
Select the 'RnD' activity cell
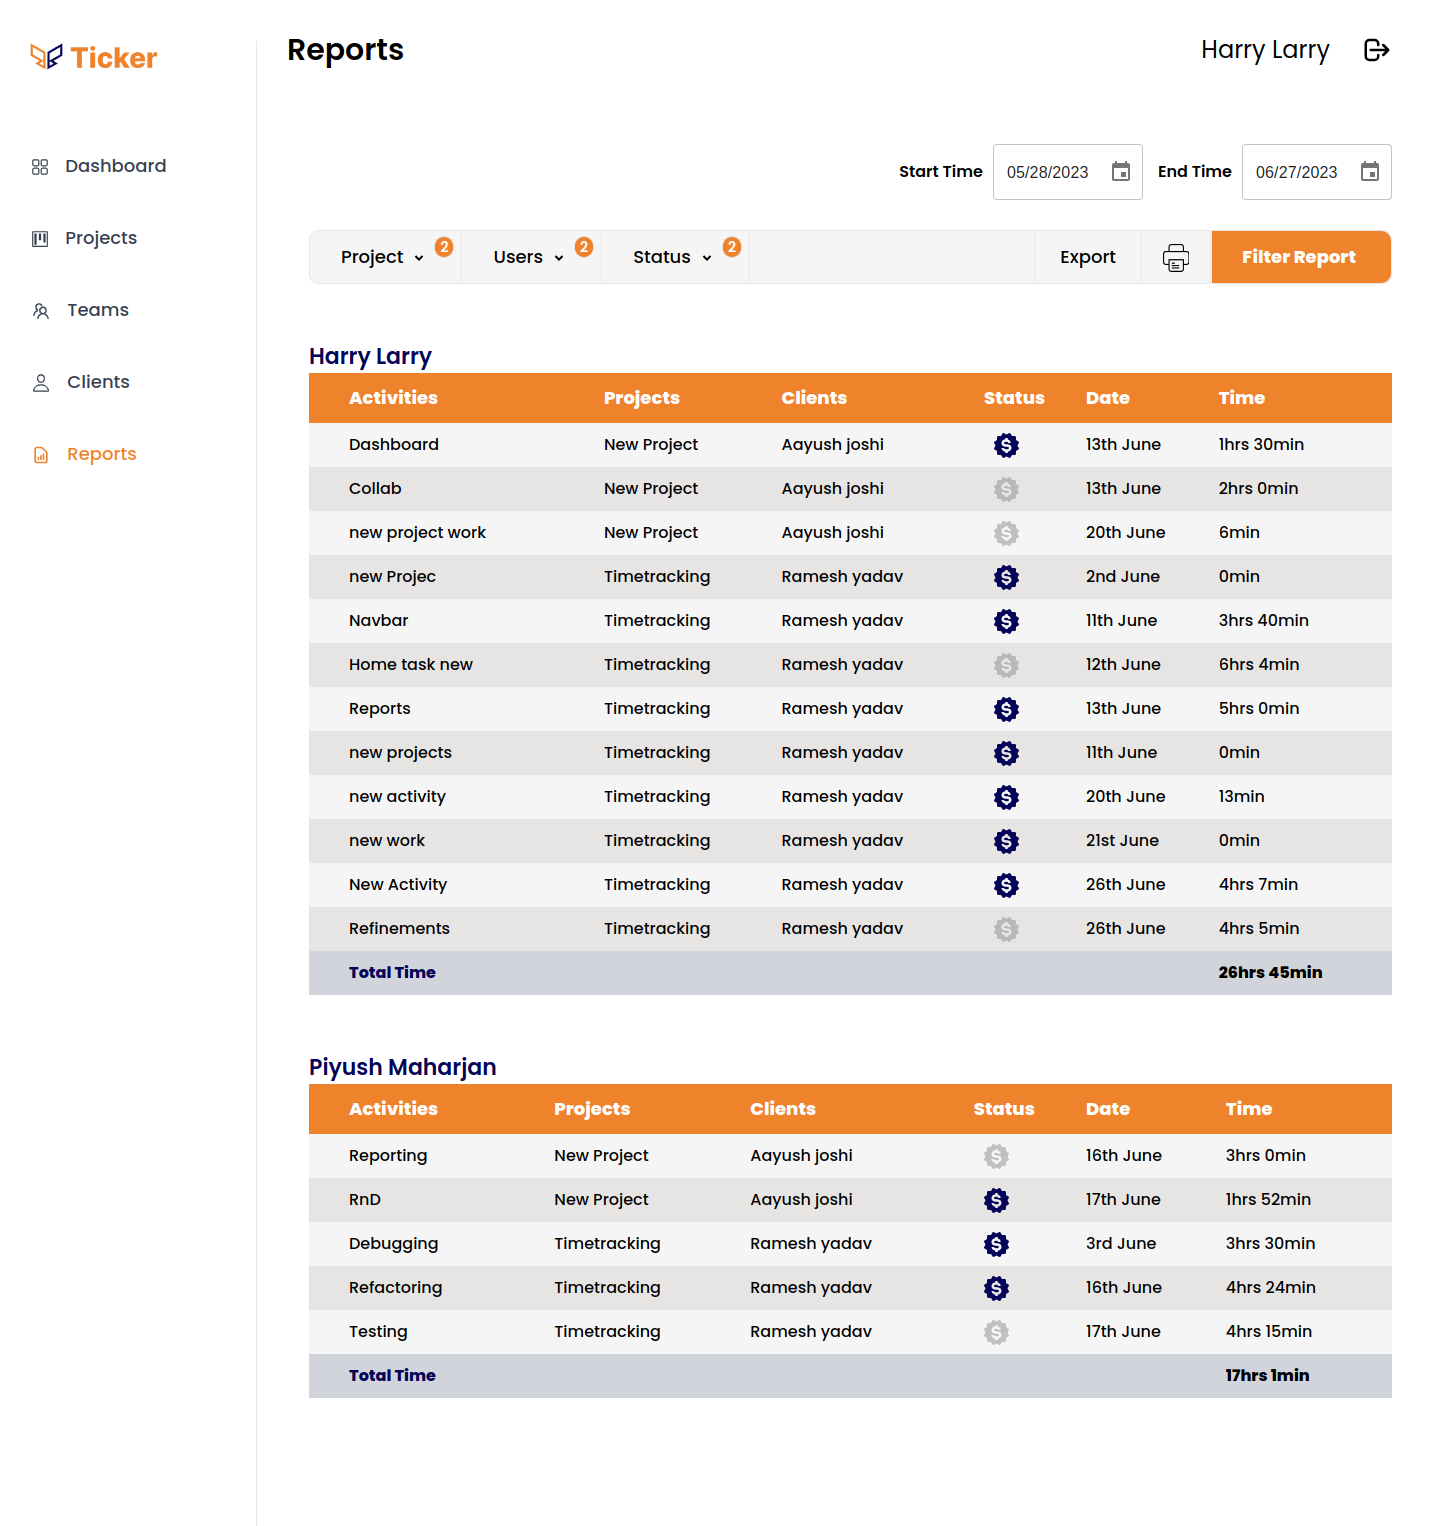click(365, 1200)
